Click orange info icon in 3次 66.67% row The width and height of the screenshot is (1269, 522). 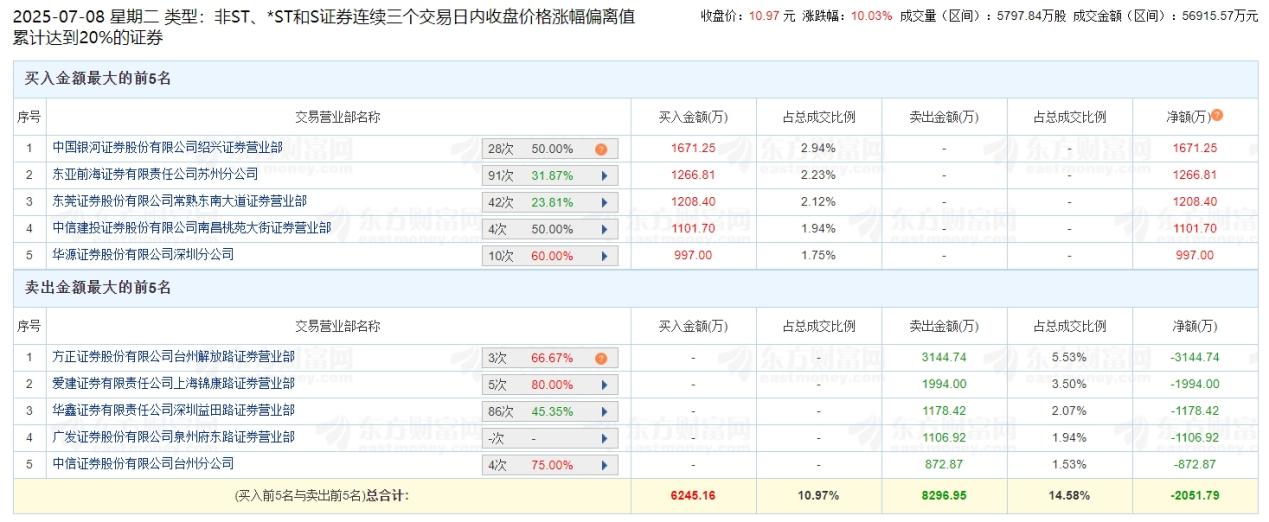[601, 358]
